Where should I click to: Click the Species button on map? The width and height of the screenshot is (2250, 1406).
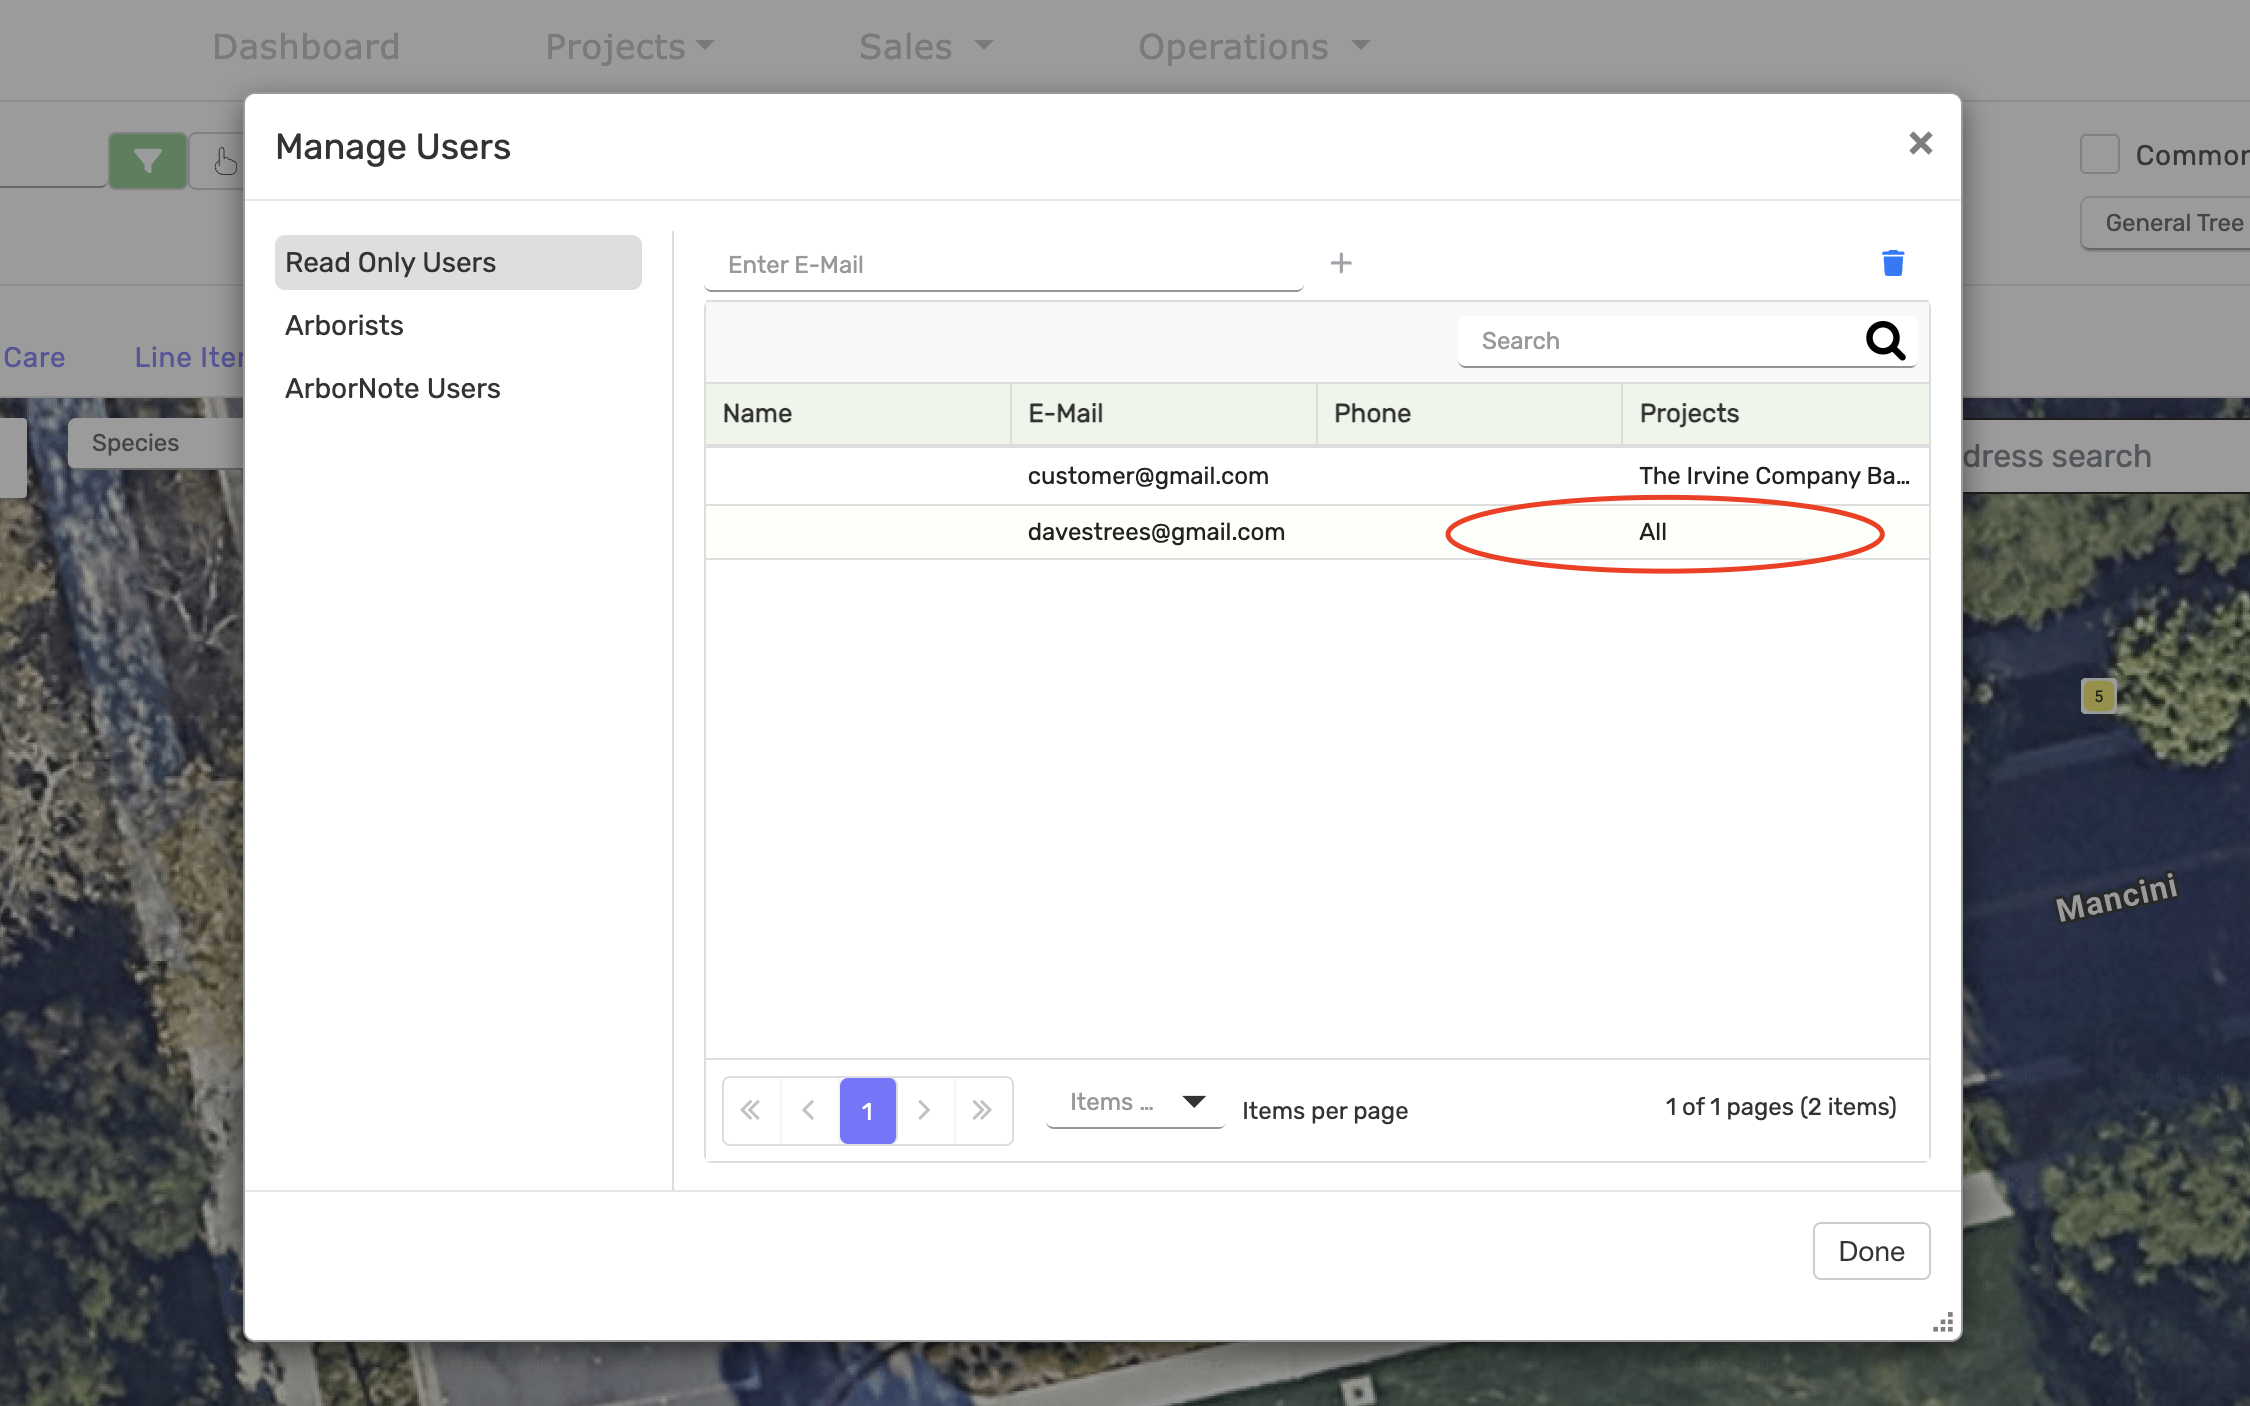[155, 443]
